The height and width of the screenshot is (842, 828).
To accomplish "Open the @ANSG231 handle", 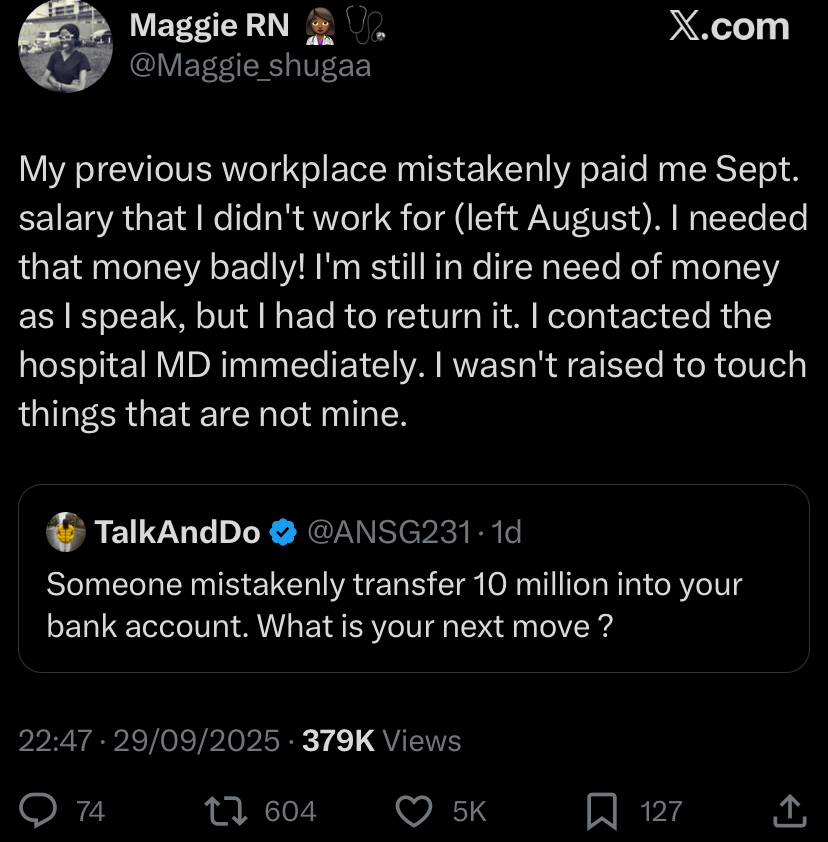I will tap(389, 534).
